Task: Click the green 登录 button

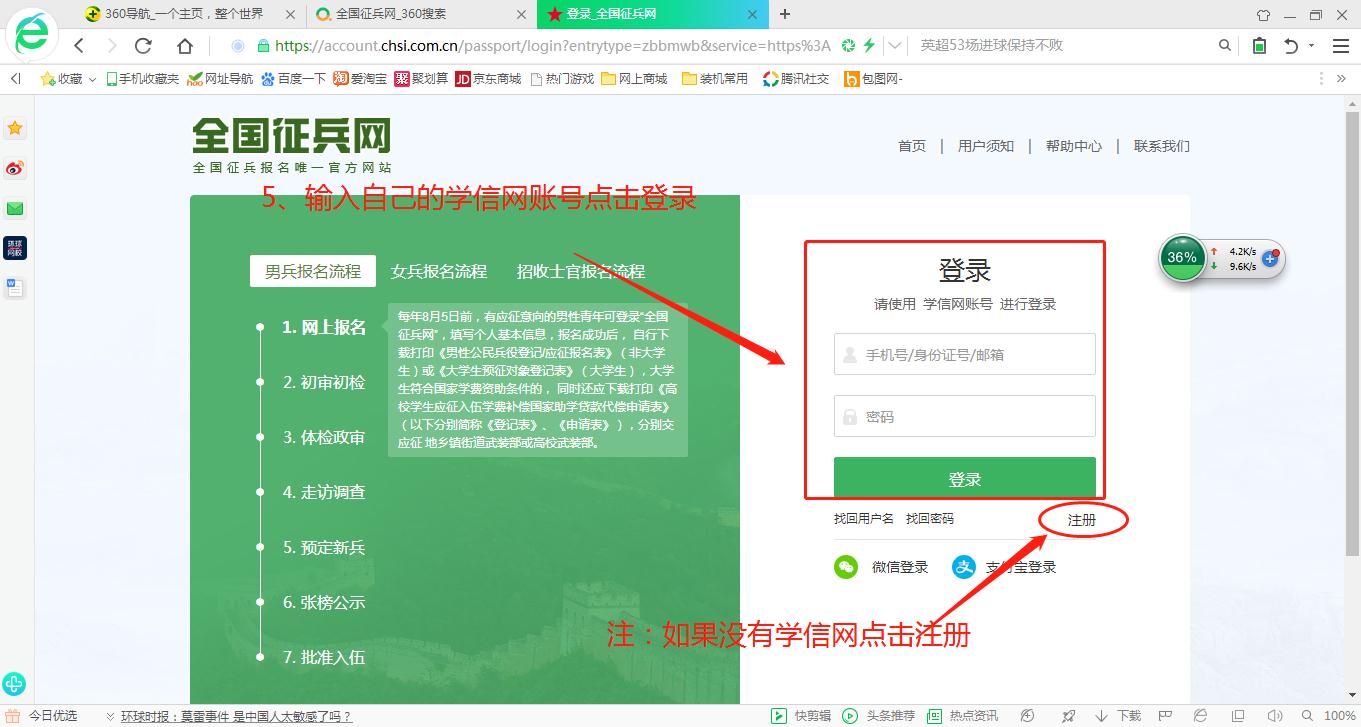Action: coord(964,479)
